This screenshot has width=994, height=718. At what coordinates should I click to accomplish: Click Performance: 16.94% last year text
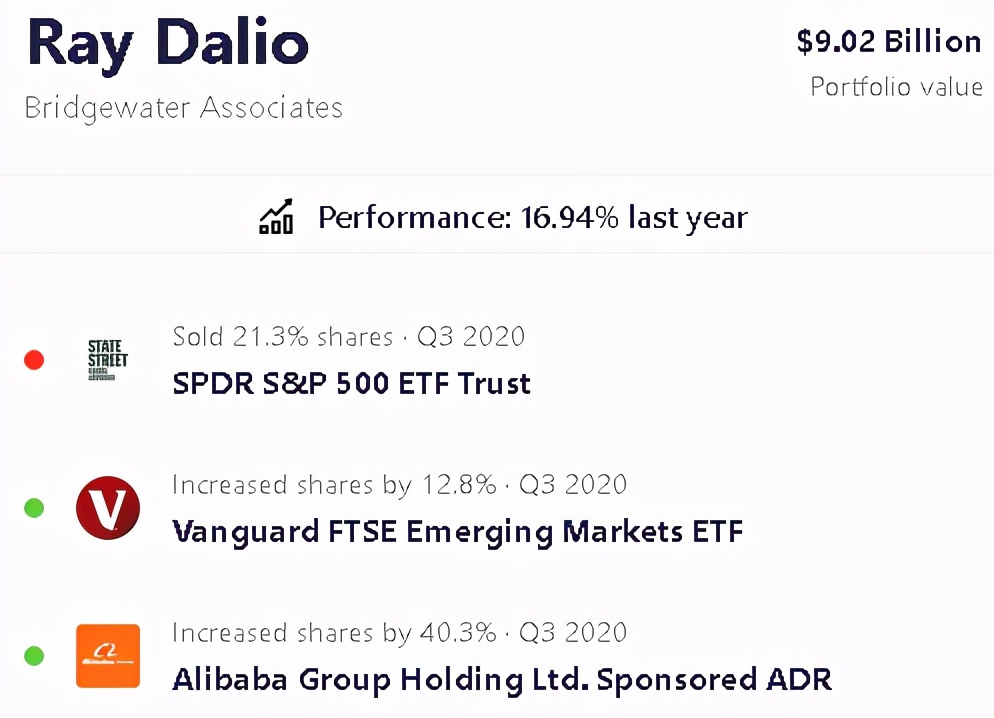coord(532,217)
